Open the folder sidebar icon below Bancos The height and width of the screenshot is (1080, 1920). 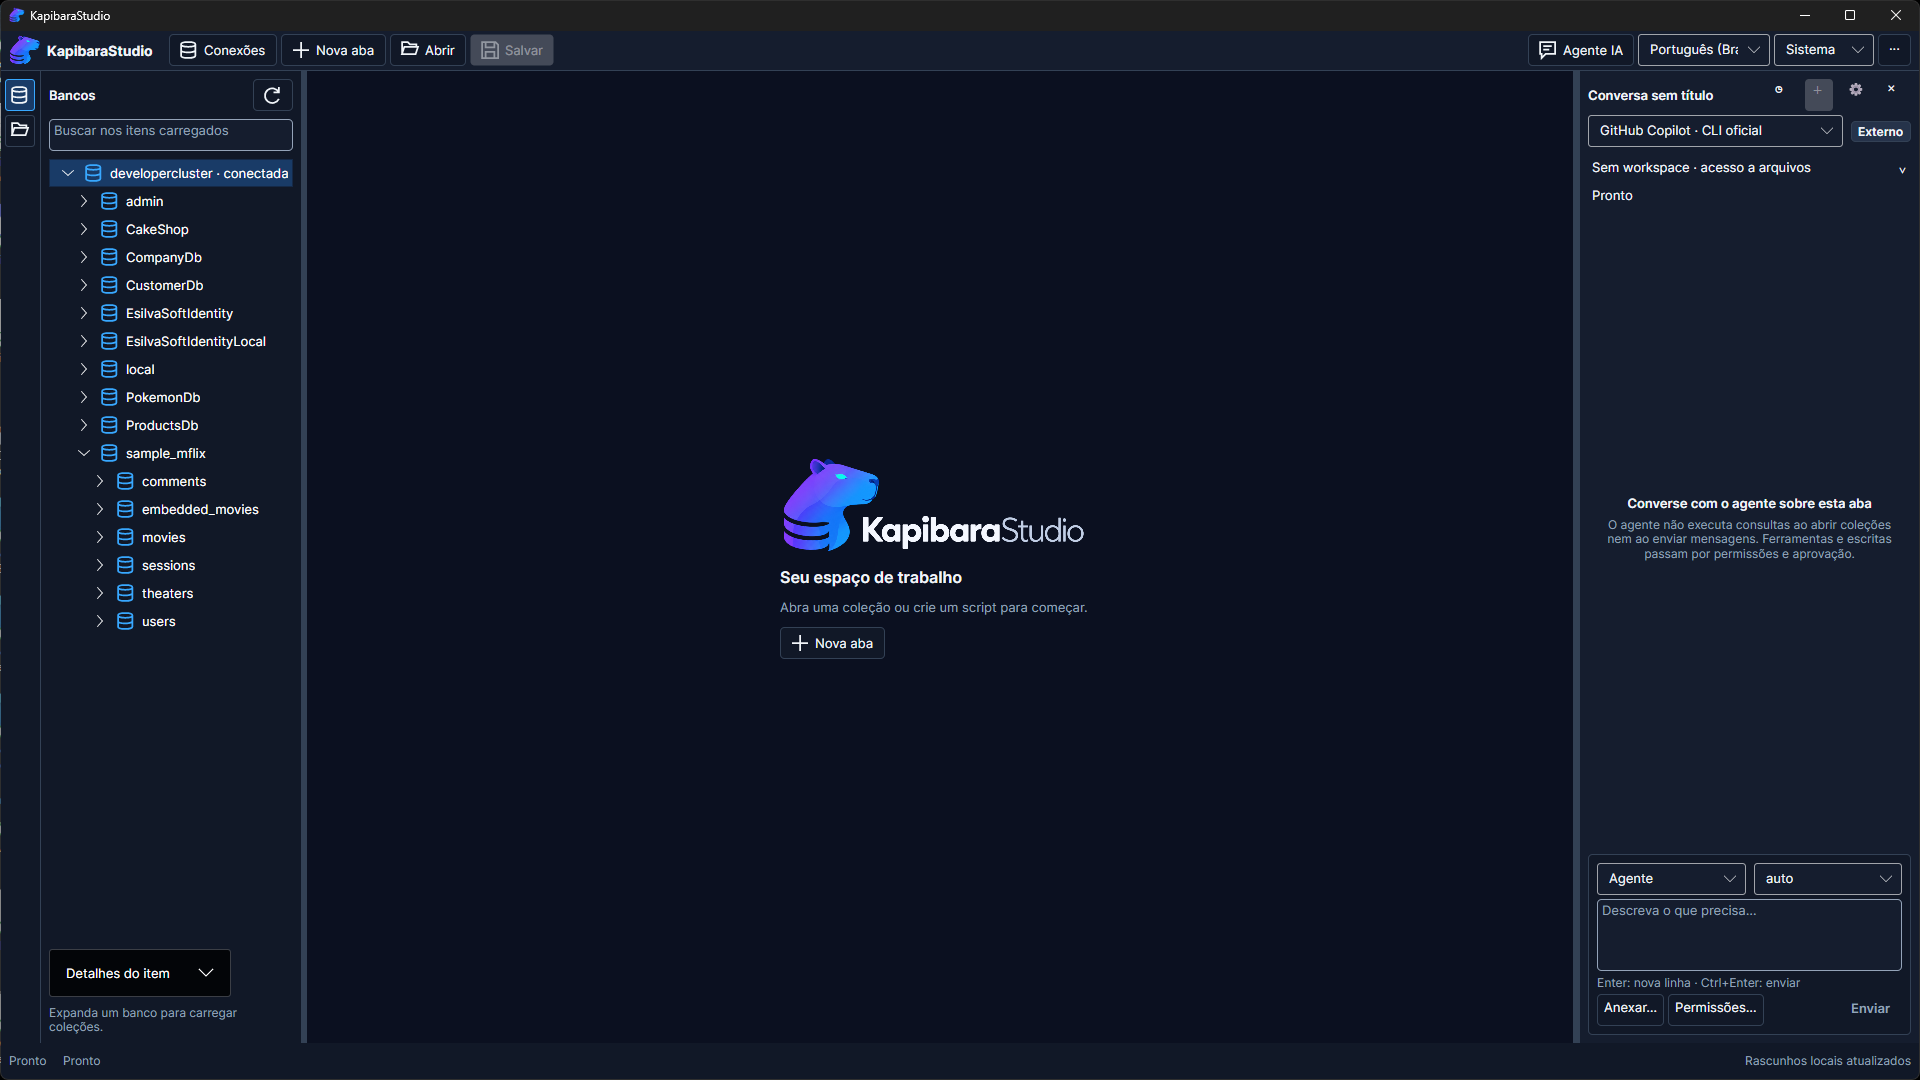point(19,130)
